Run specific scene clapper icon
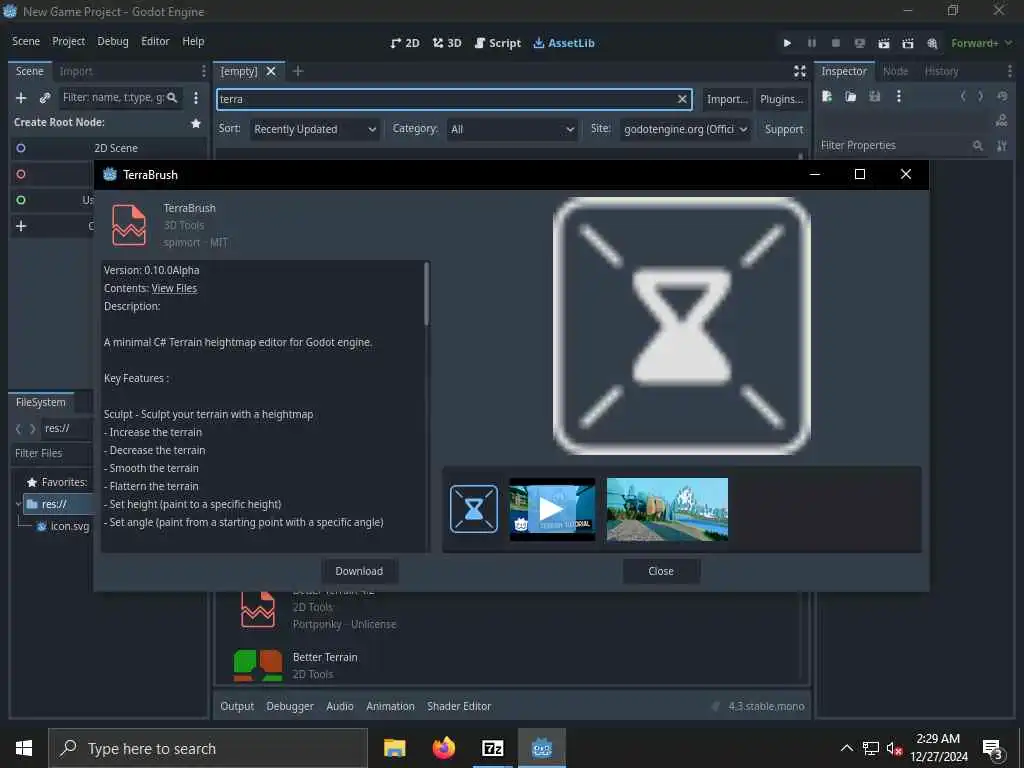This screenshot has height=768, width=1024. pyautogui.click(x=908, y=43)
